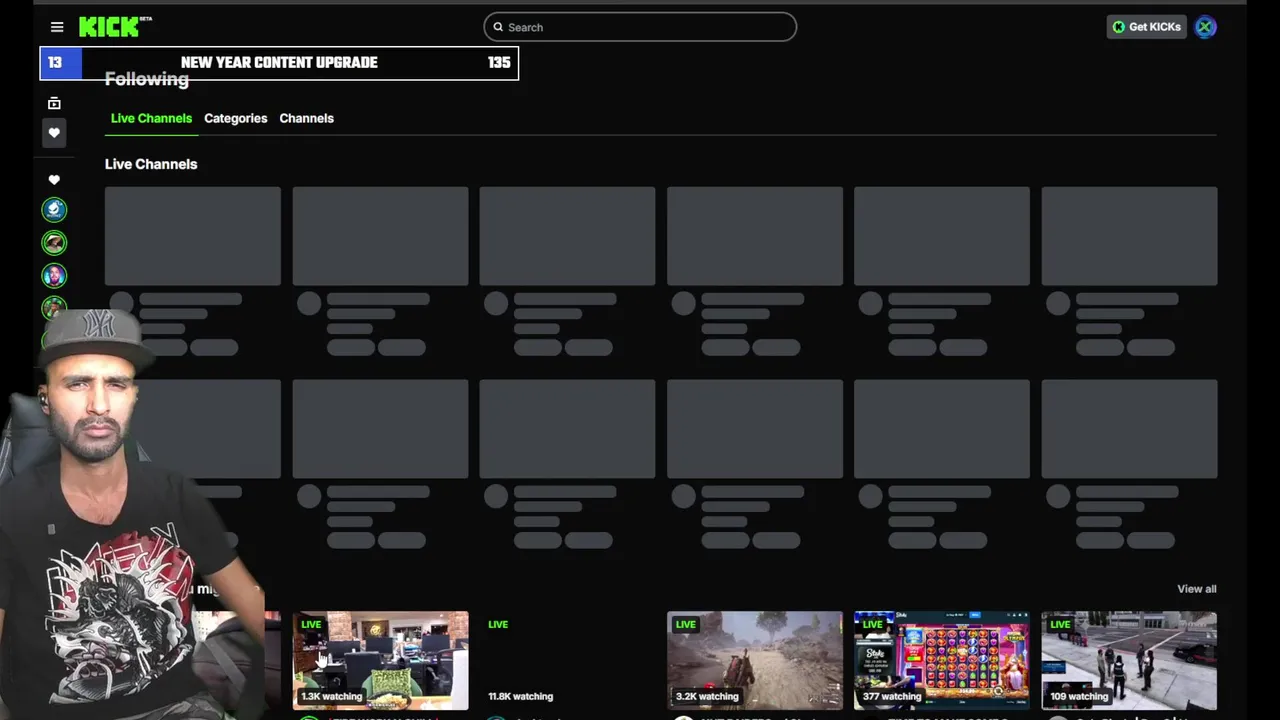Switch to the Live Channels tab
1280x720 pixels.
[151, 118]
